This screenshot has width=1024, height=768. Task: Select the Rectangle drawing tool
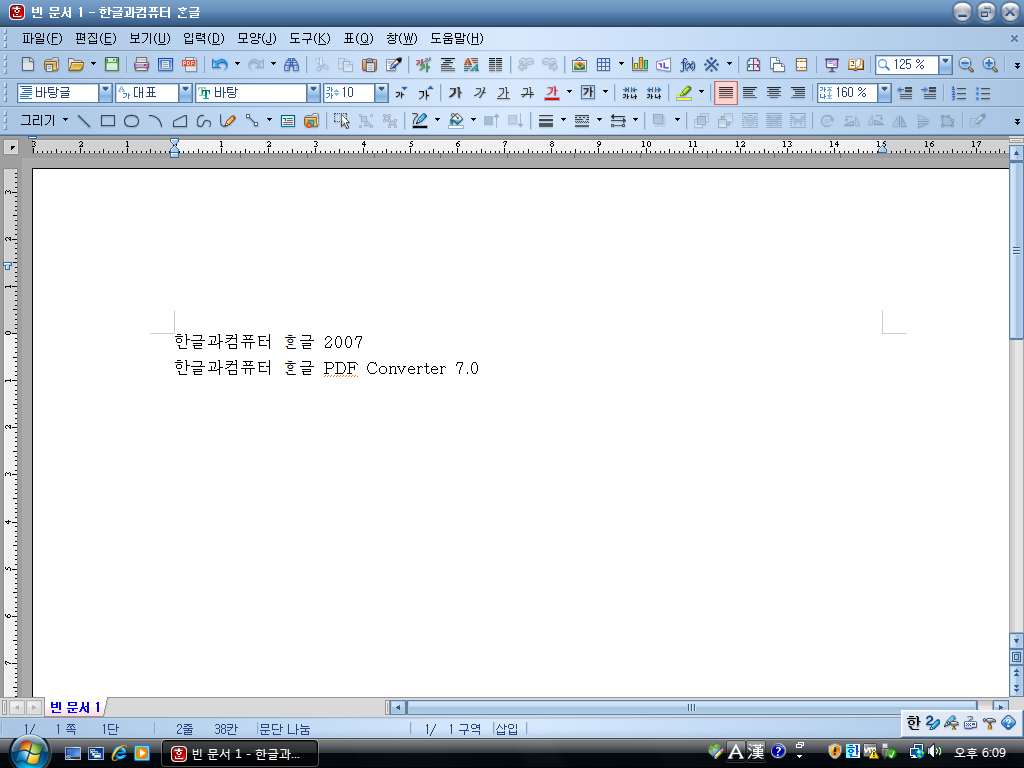coord(108,121)
